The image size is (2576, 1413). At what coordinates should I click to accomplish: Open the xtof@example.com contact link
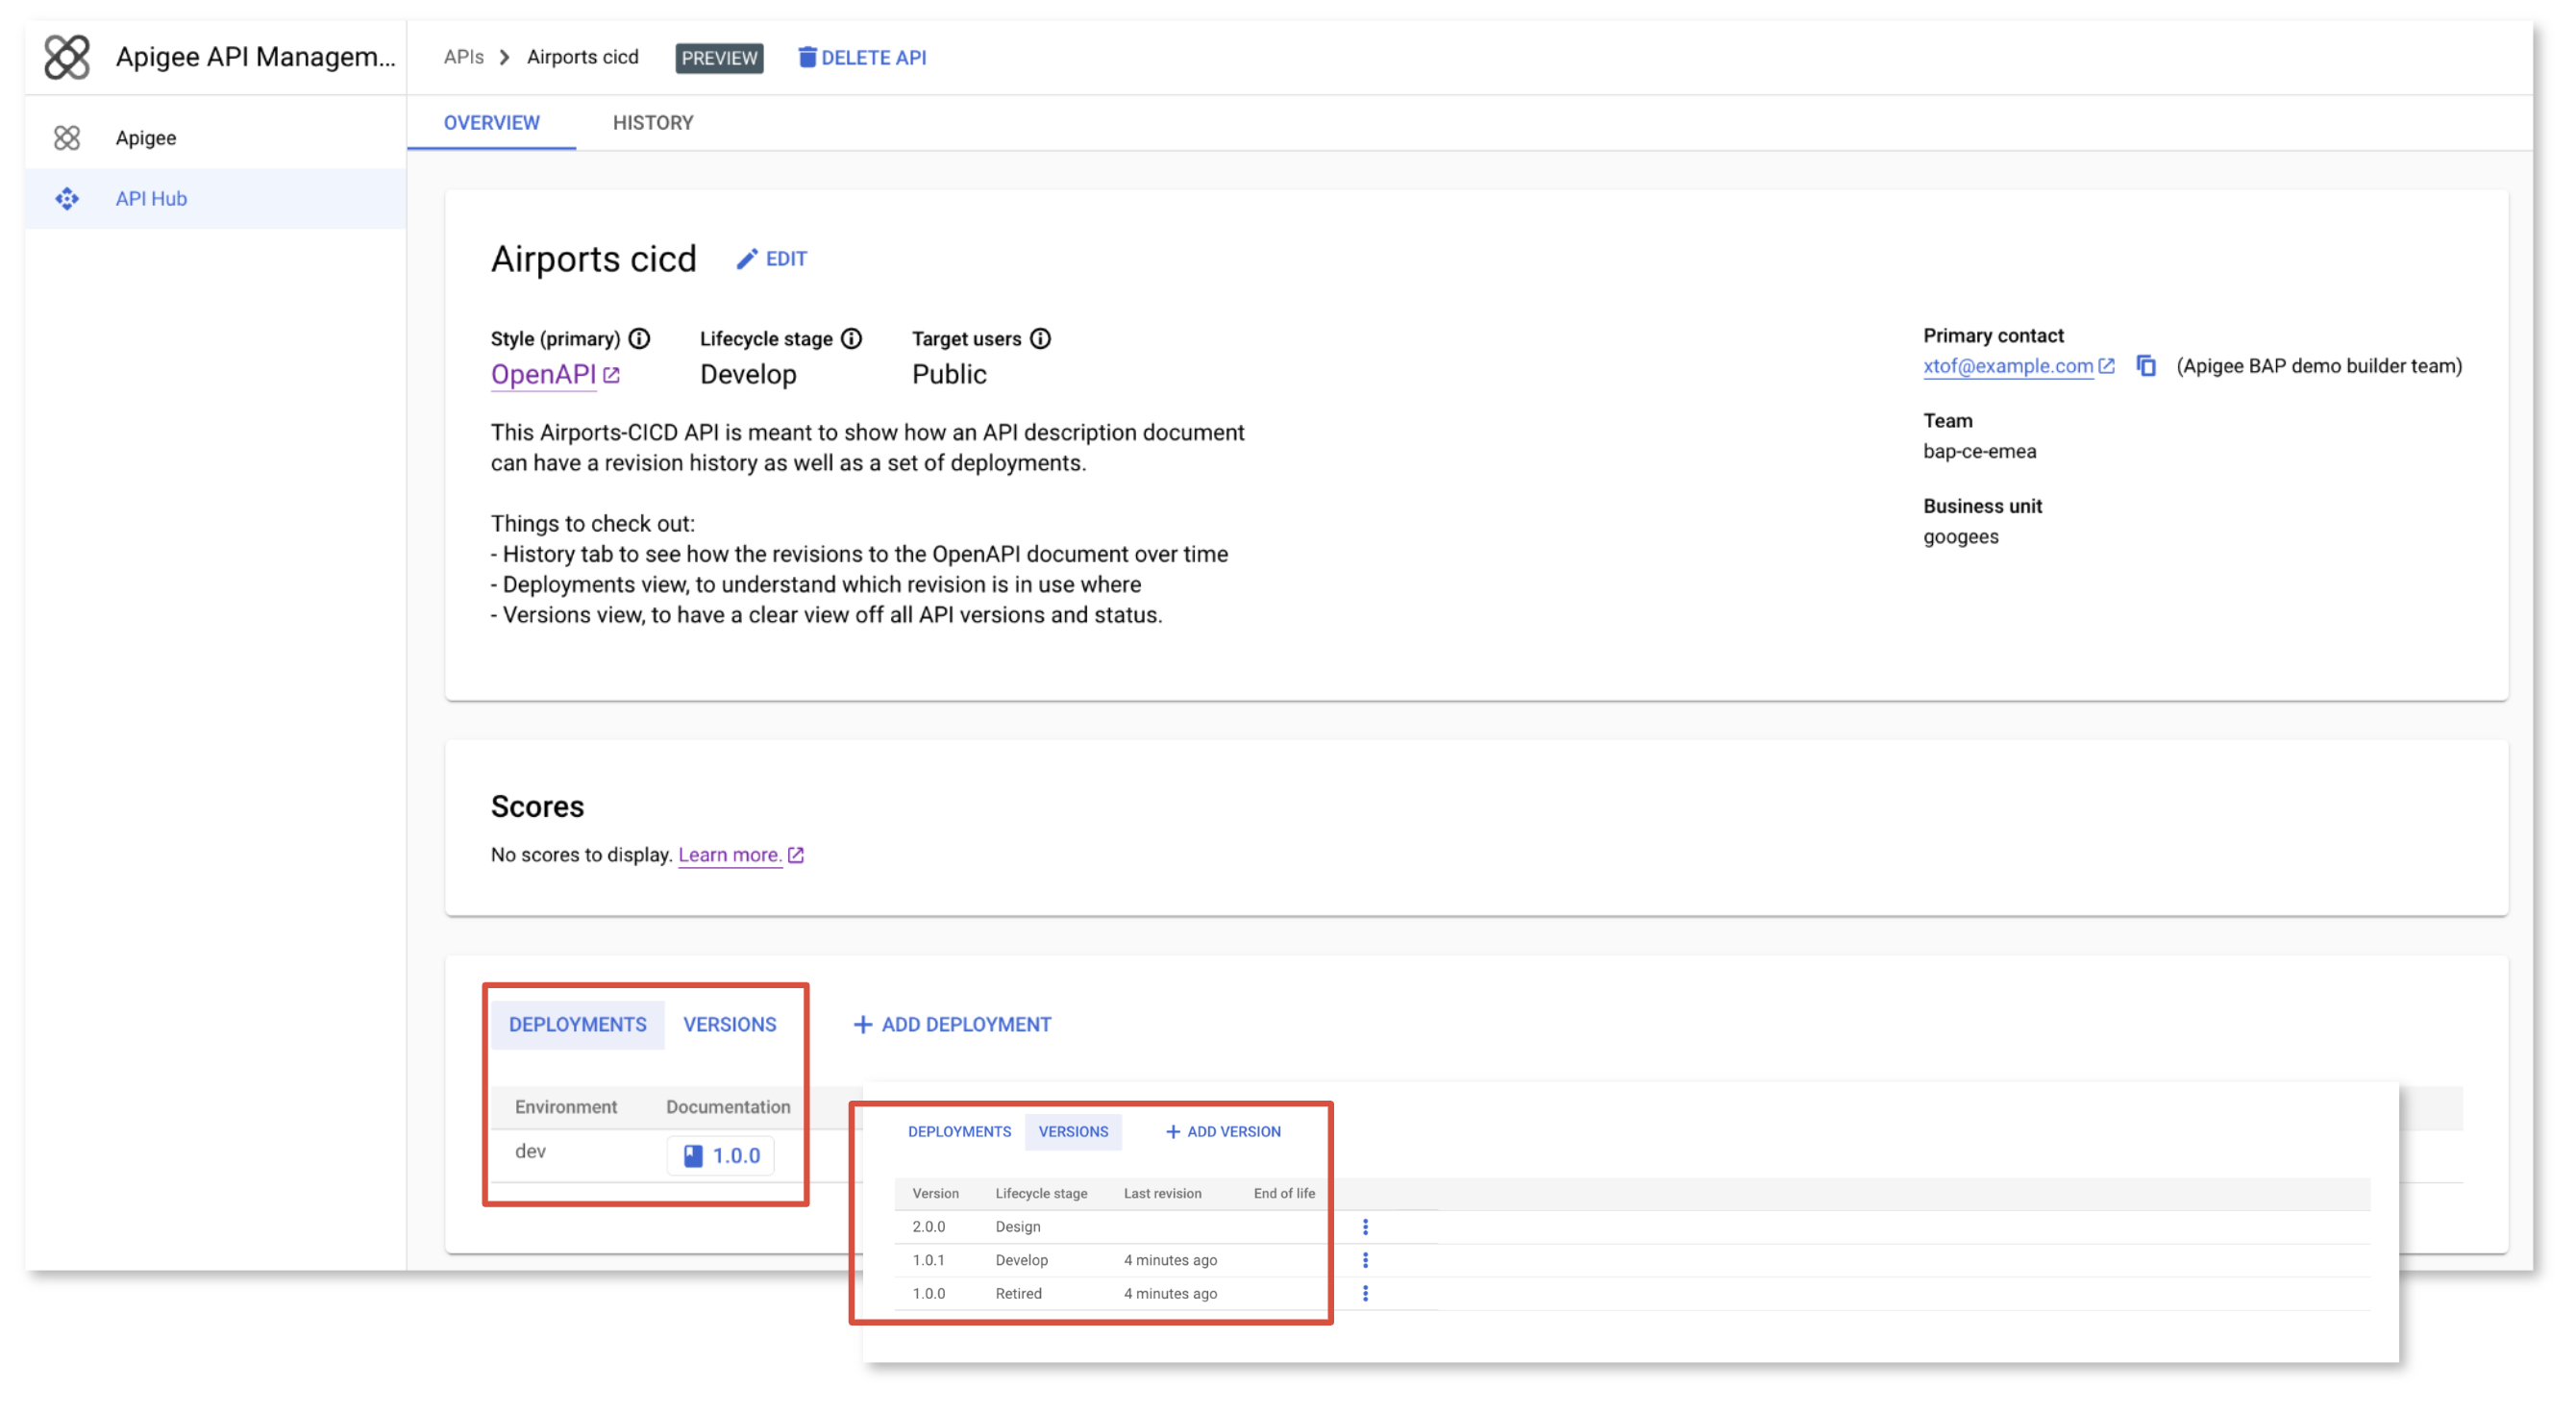click(x=2008, y=366)
